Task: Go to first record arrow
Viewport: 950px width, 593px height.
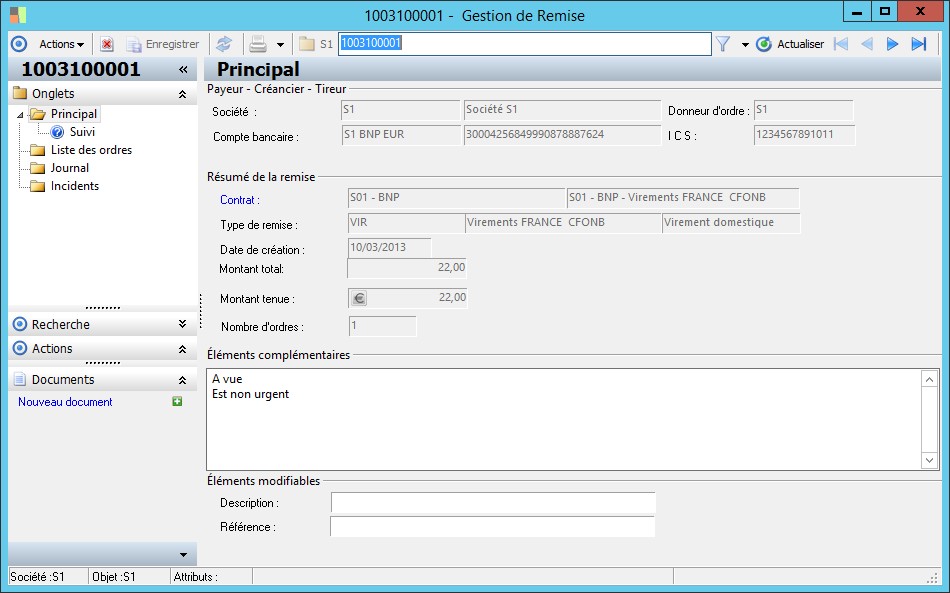Action: pos(841,44)
